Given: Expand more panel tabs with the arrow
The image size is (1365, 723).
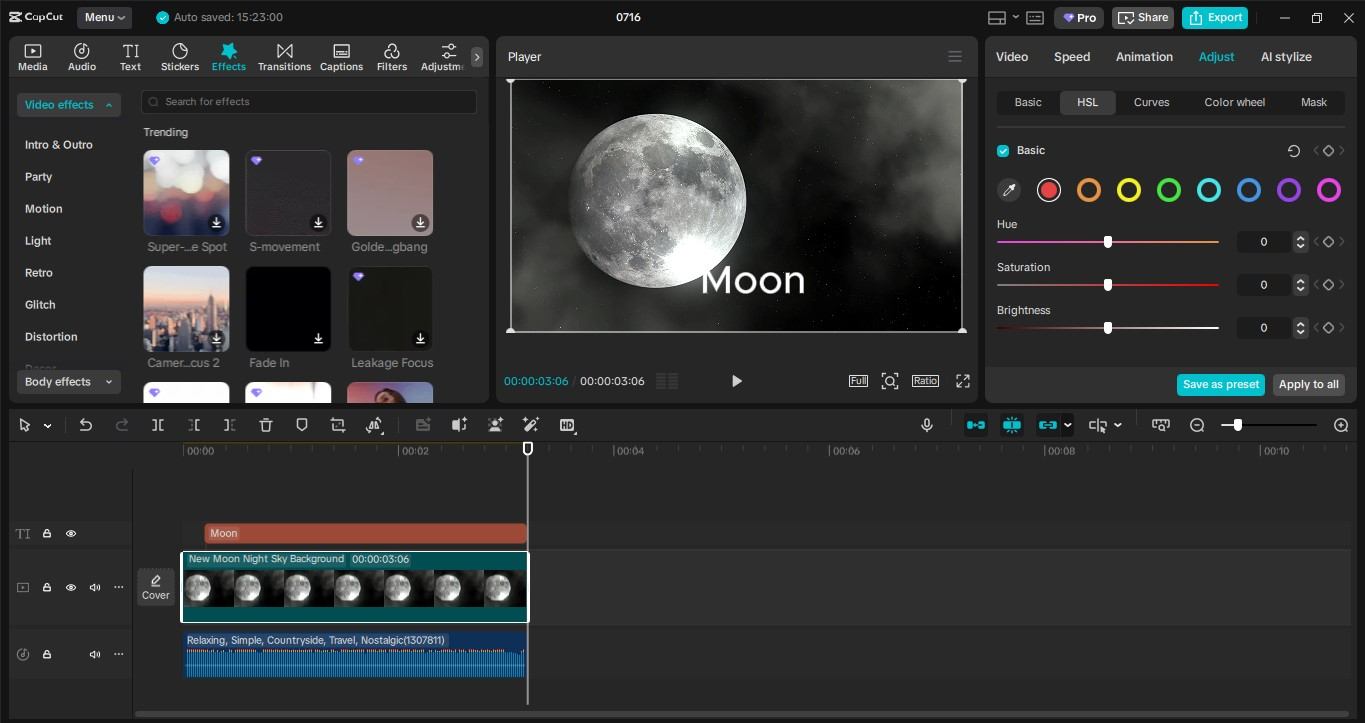Looking at the screenshot, I should point(477,57).
